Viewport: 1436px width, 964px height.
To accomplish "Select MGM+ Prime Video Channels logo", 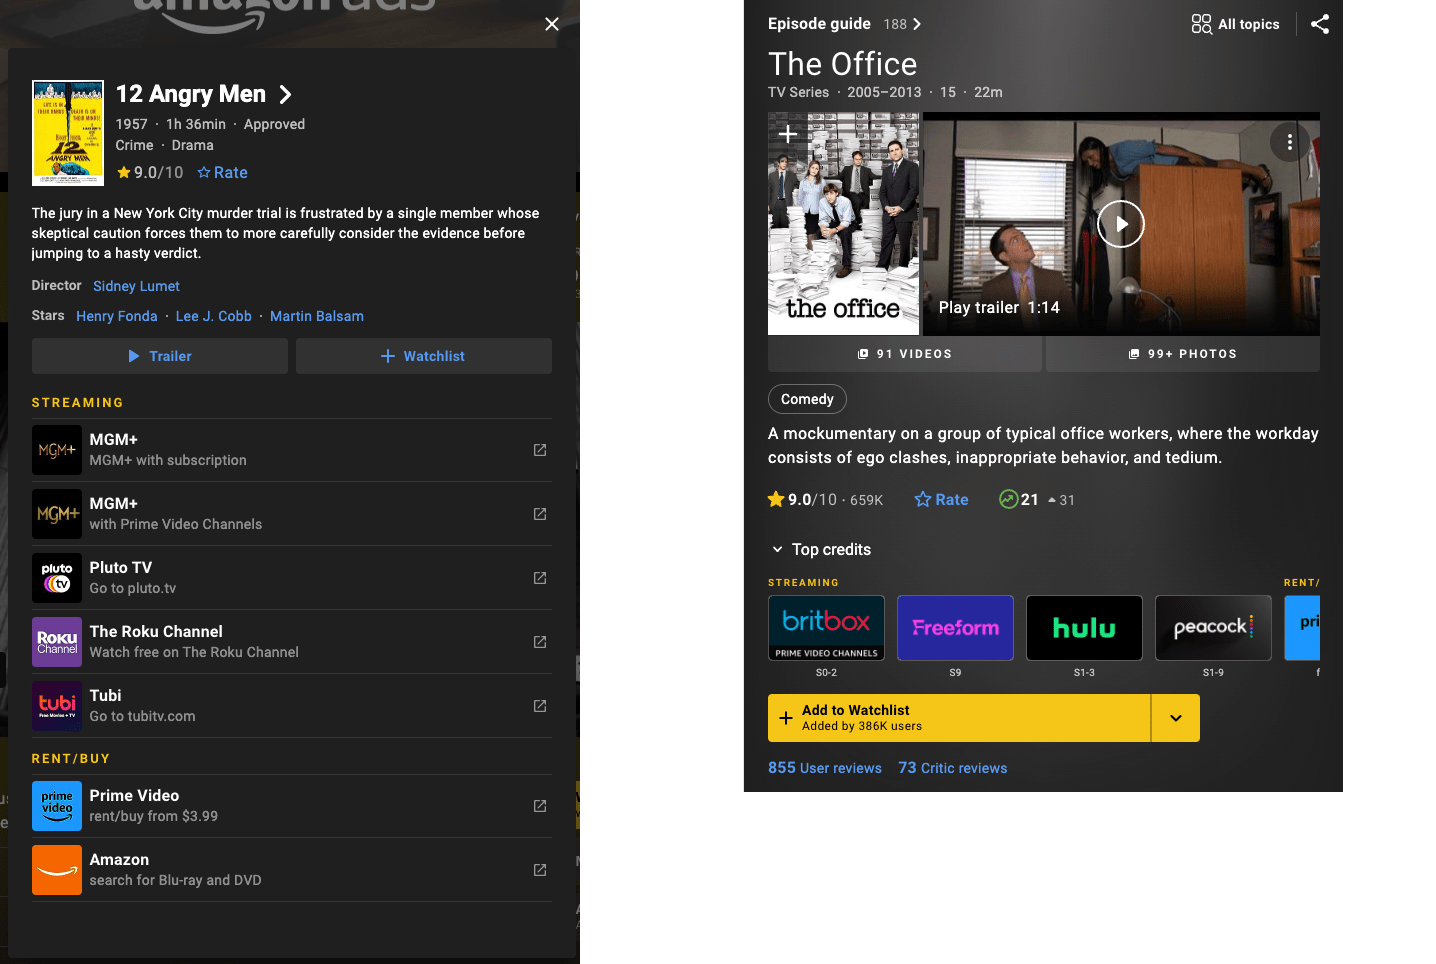I will pos(57,514).
